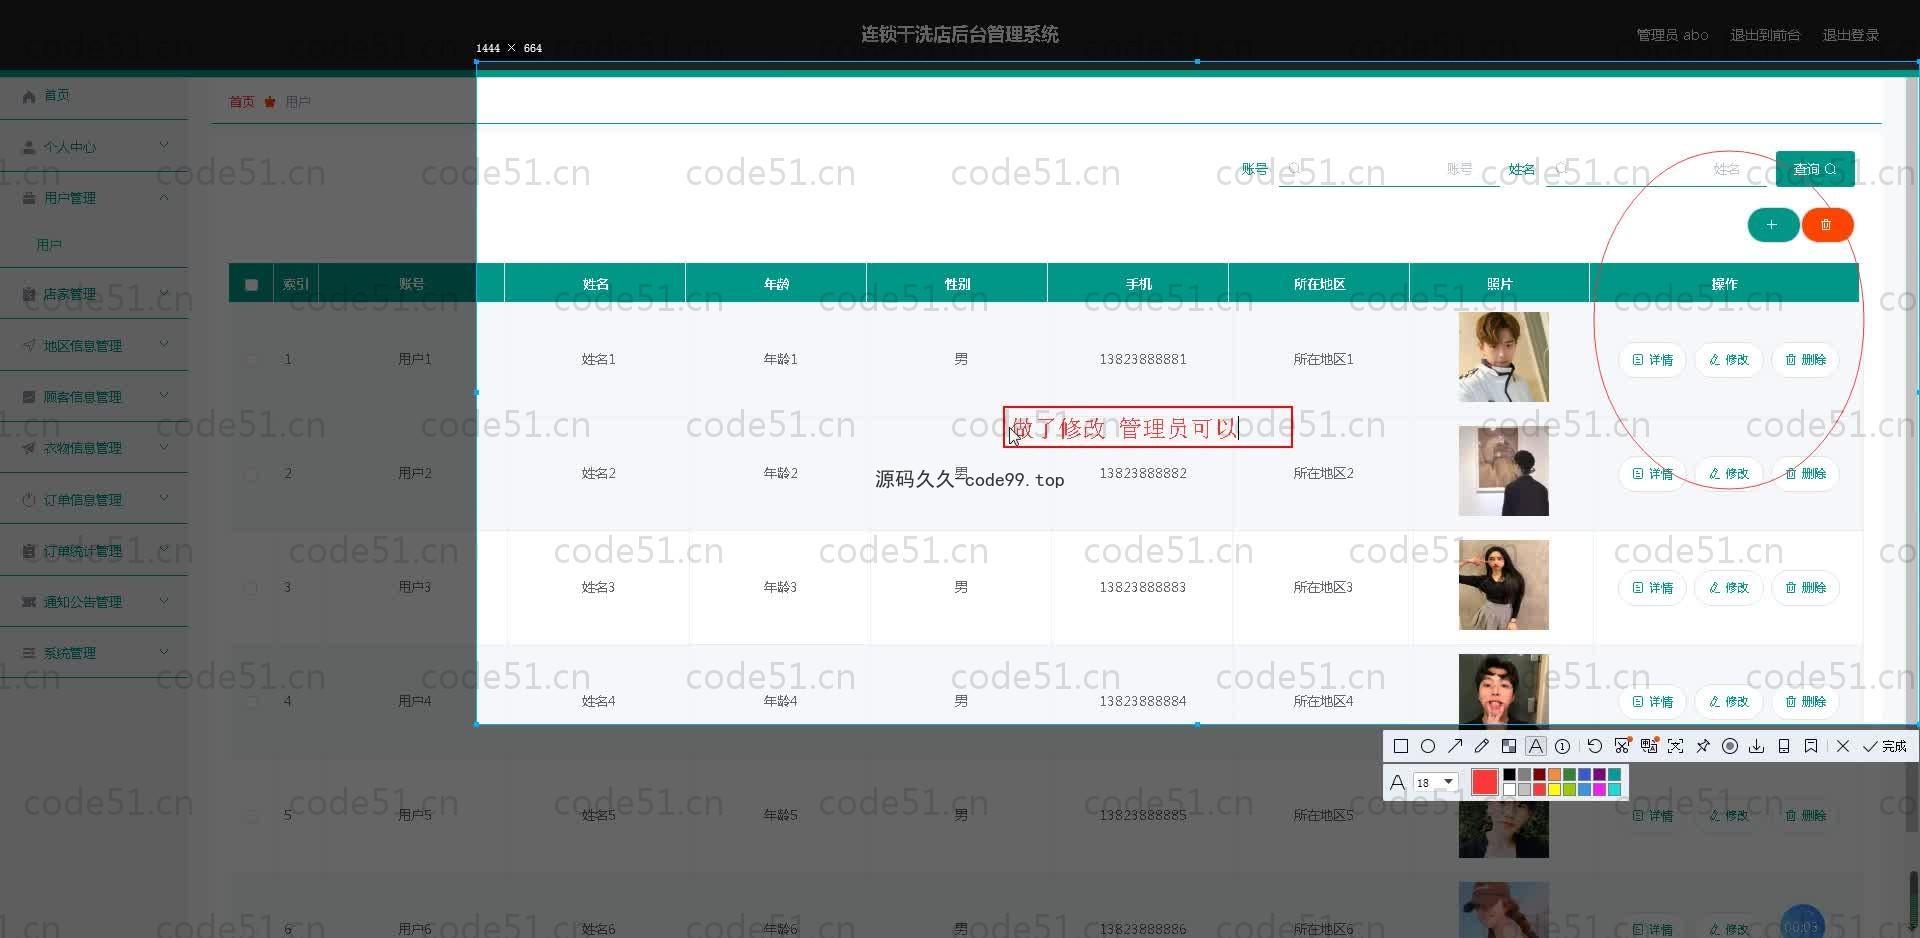The image size is (1920, 938).
Task: Click 修改 for the 用户1 row
Action: click(1729, 360)
